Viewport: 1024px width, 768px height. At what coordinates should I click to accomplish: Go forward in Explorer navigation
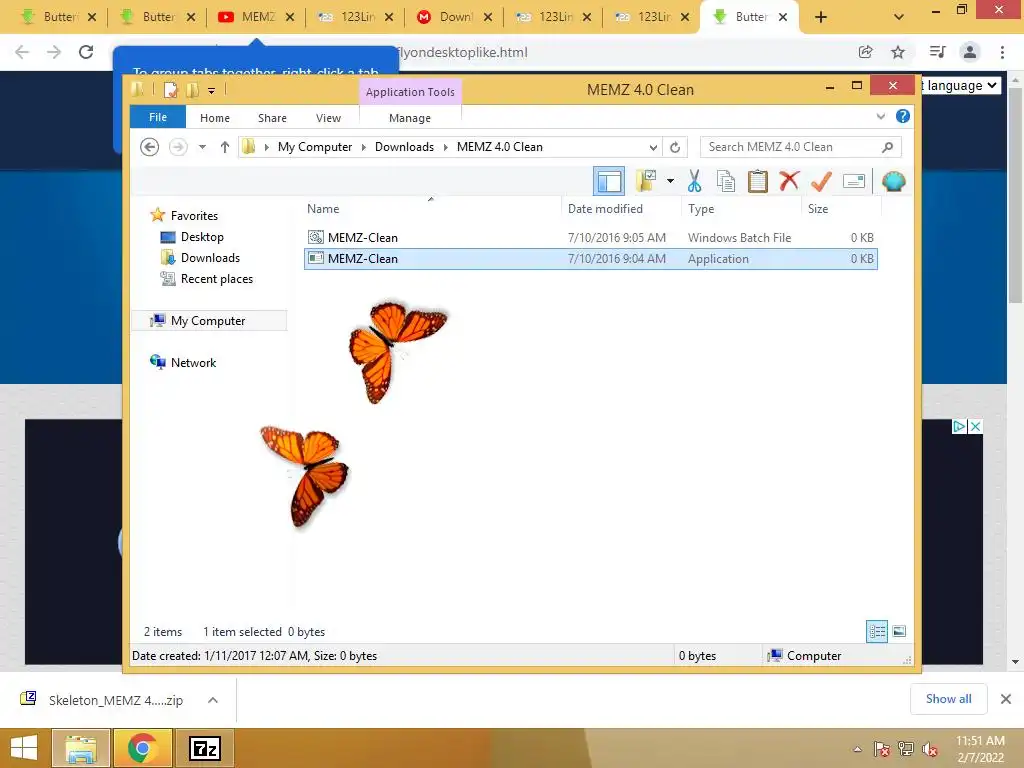(x=178, y=147)
